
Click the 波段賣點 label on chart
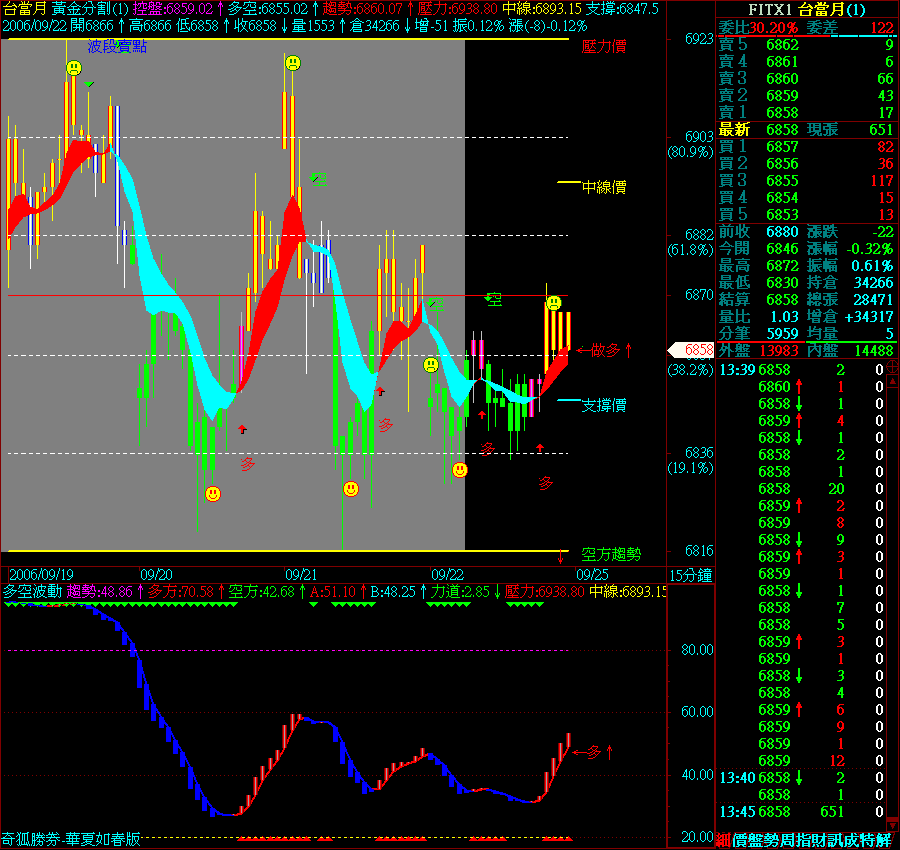click(x=117, y=46)
